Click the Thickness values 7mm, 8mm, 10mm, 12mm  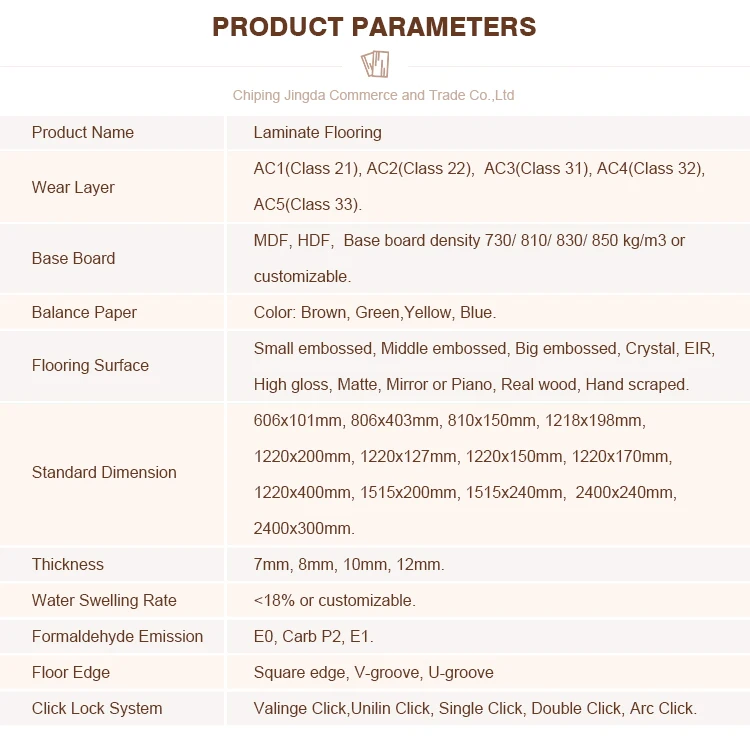pos(349,564)
